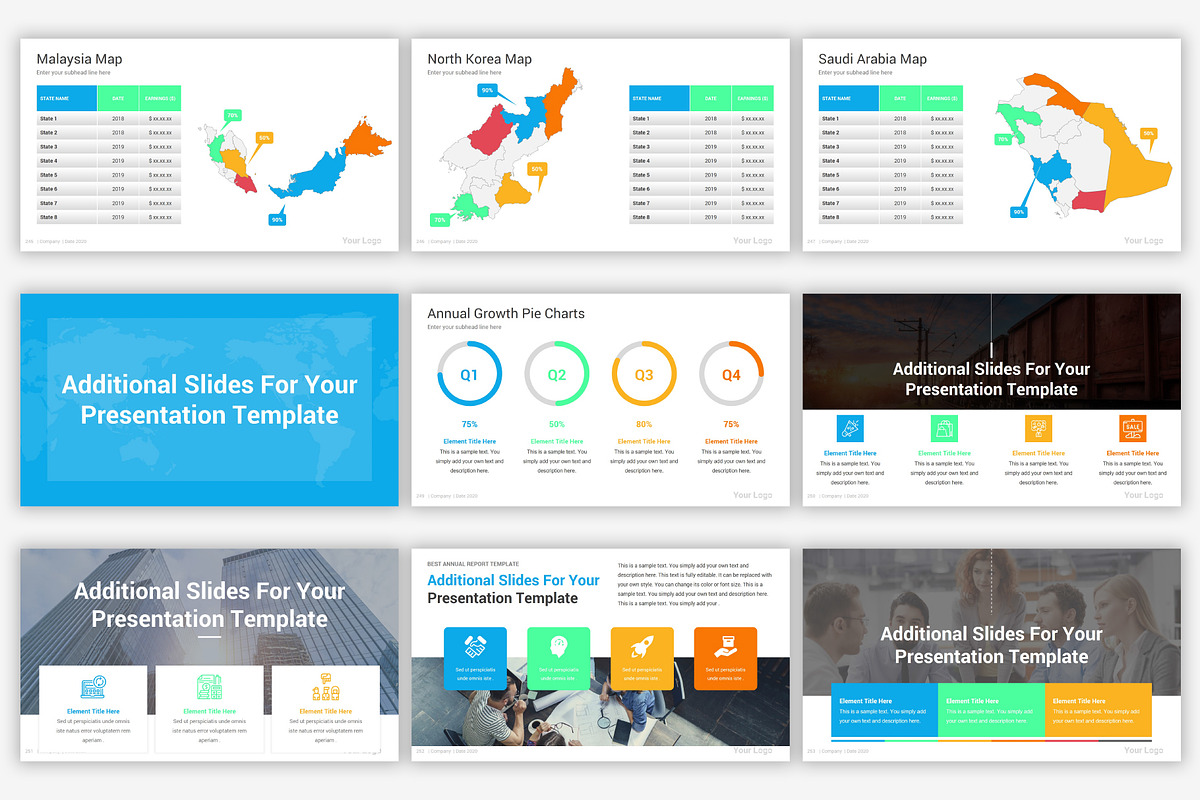Click the subhead line under North Korea Map
Image resolution: width=1200 pixels, height=800 pixels.
coord(464,73)
